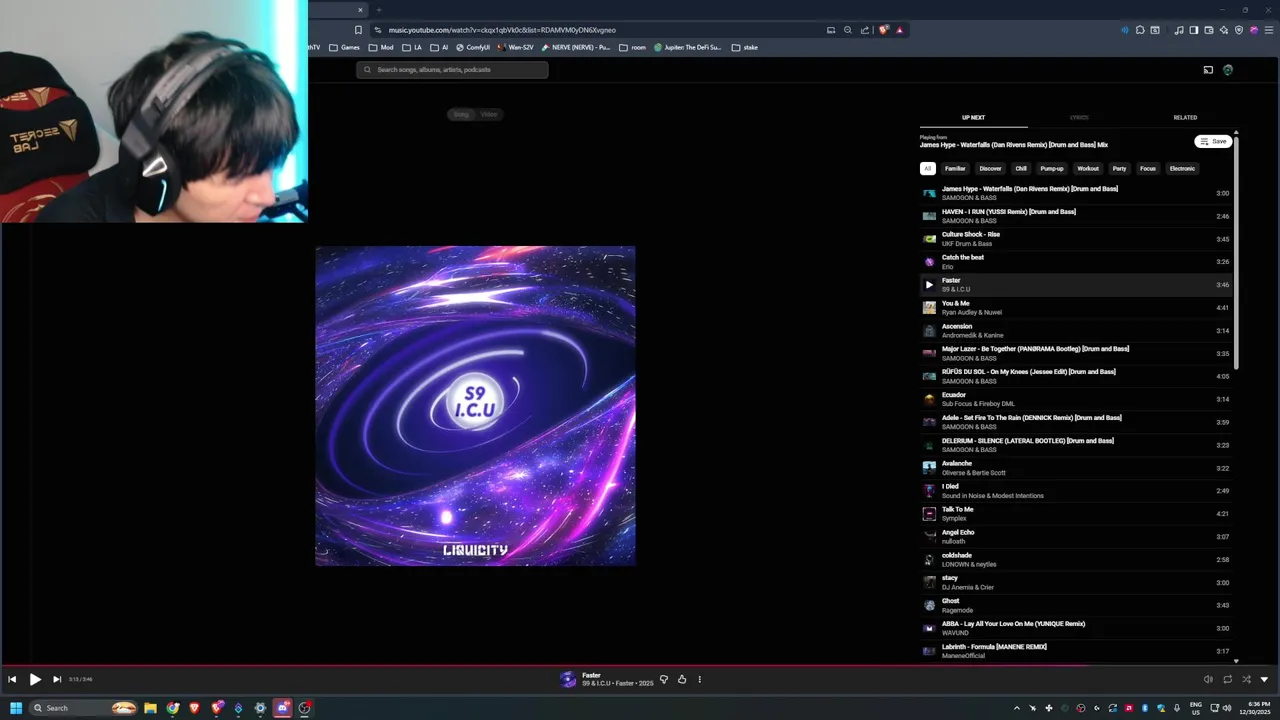Play Catch the beat by Erio

pos(1076,262)
